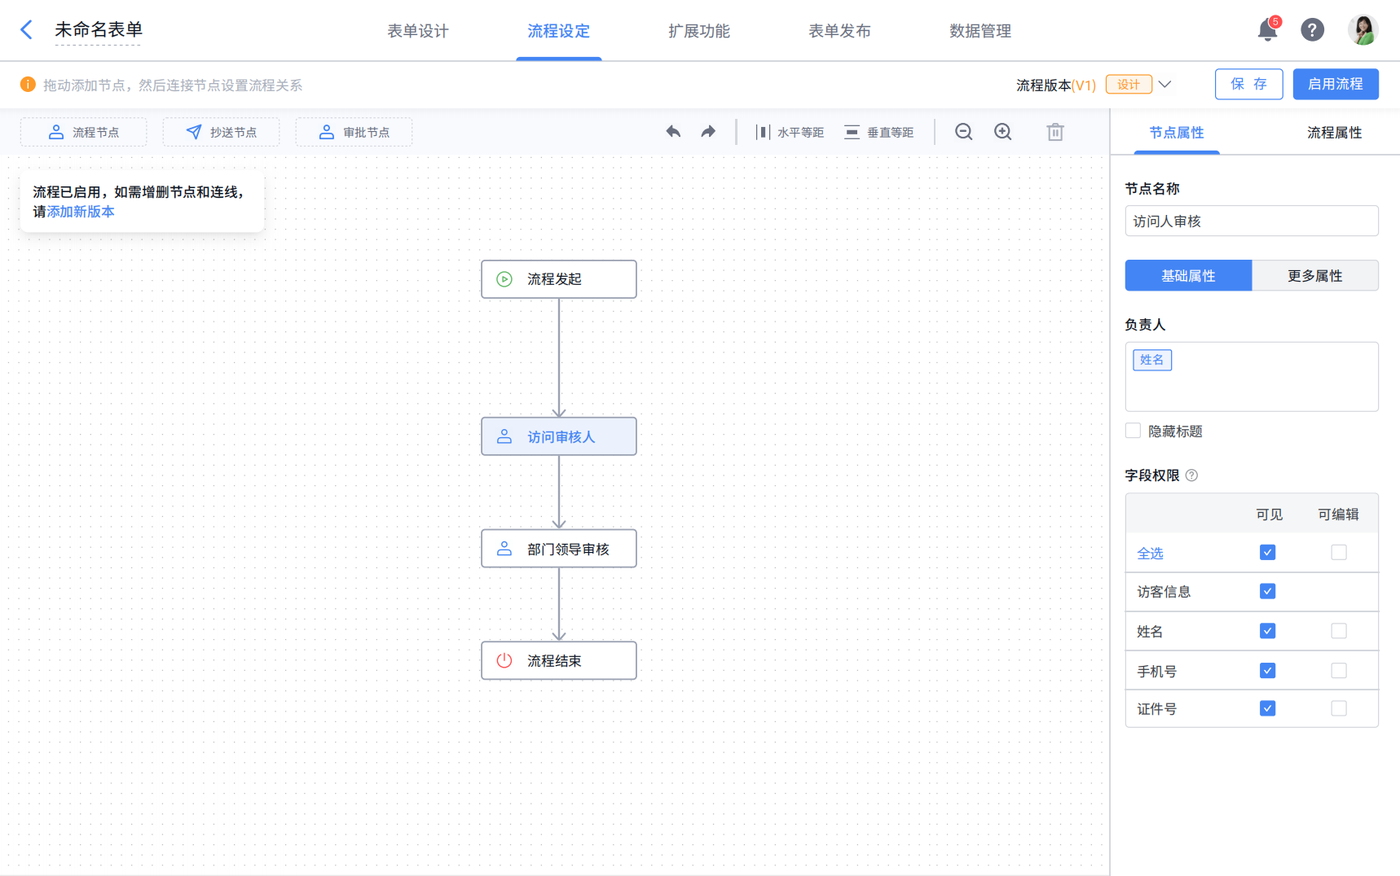Screen dimensions: 1400x876
Task: Expand the 流程版本 dropdown arrow
Action: (1165, 85)
